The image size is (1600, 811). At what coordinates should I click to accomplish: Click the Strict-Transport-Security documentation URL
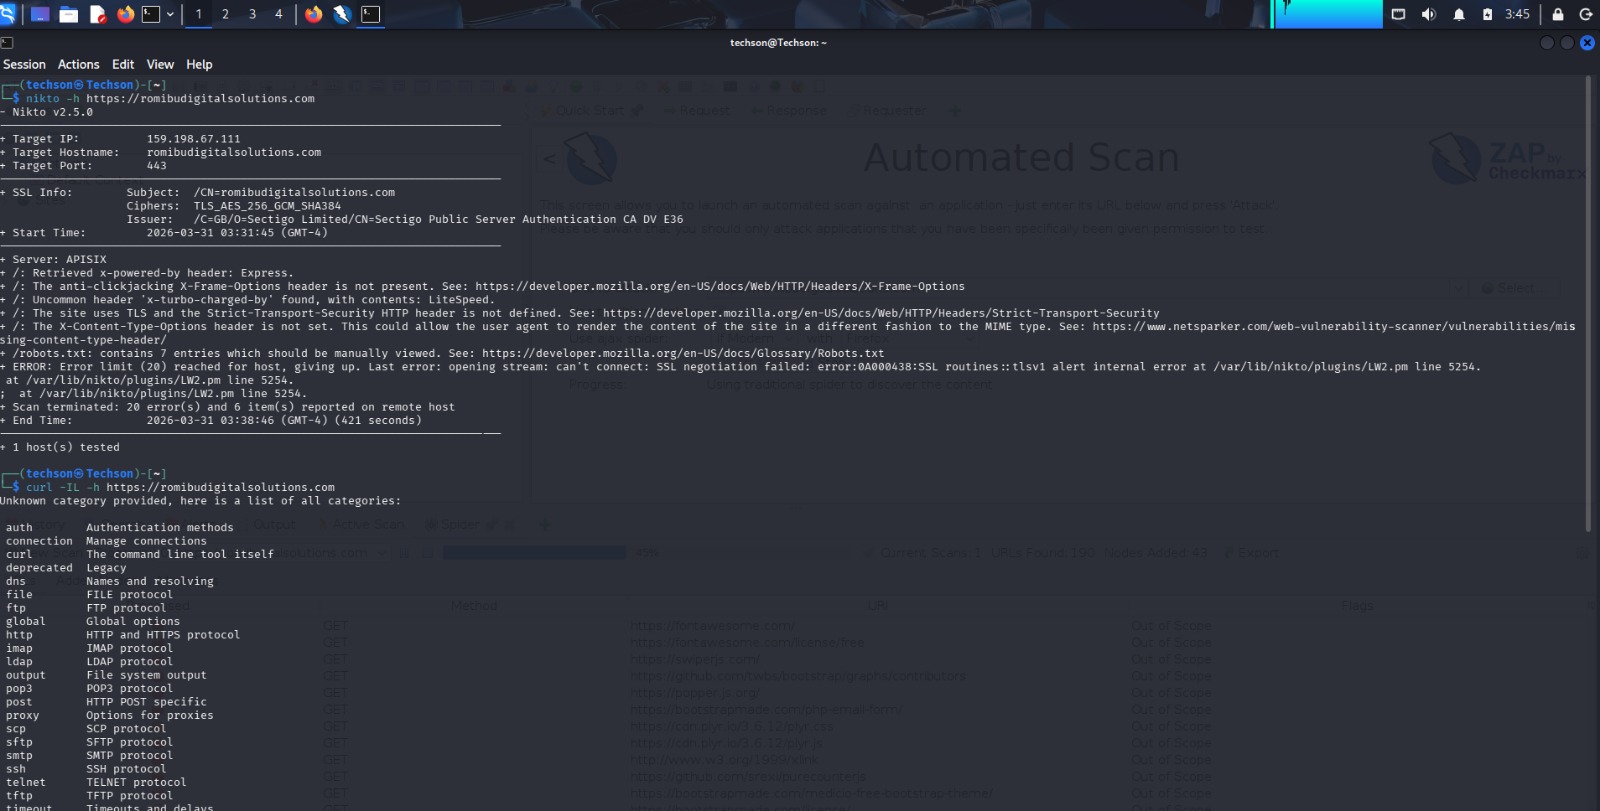pos(881,313)
